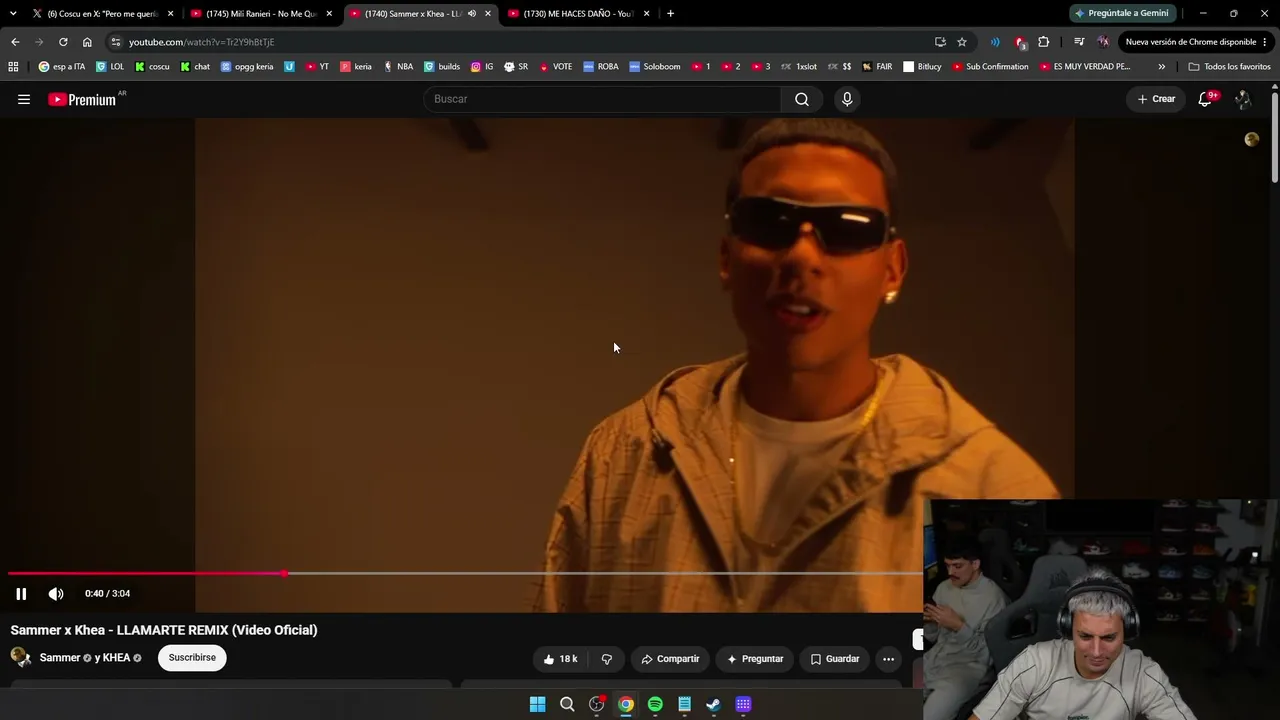Select the Sammer x Khea tab
The width and height of the screenshot is (1280, 720).
click(x=420, y=13)
